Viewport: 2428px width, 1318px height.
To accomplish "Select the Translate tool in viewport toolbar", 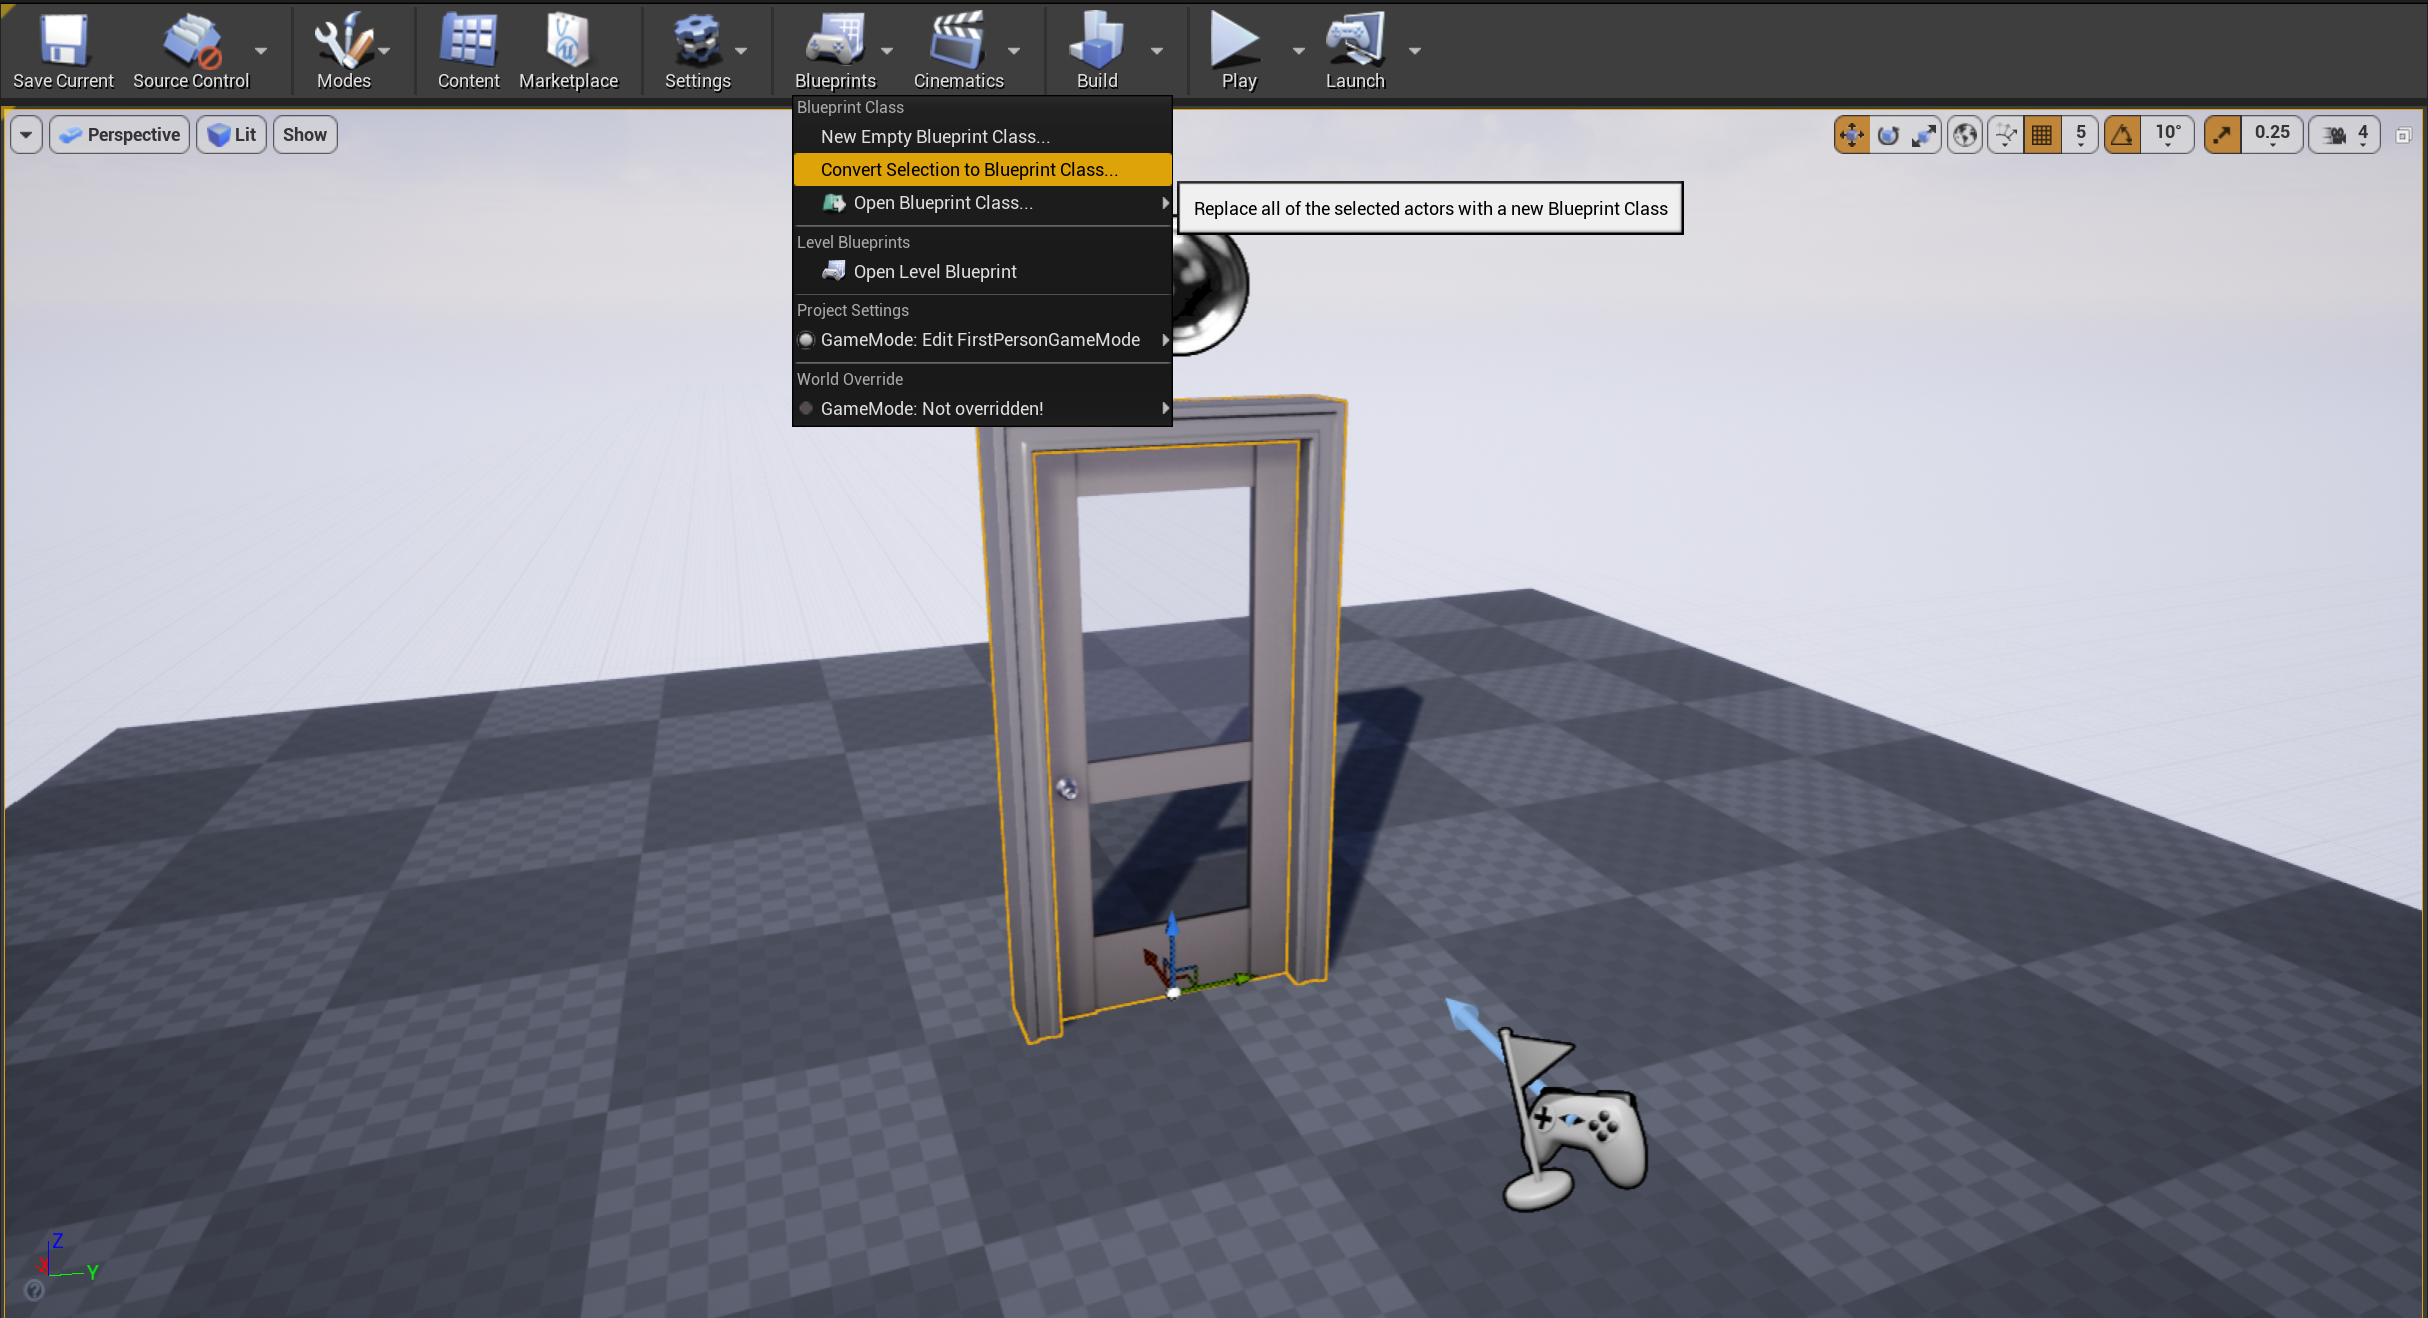I will click(x=1851, y=134).
